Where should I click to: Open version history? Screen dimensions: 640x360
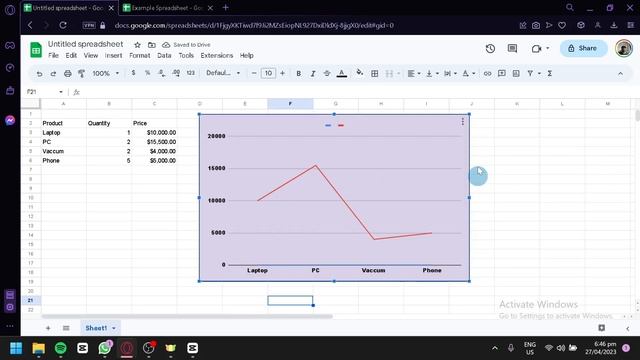(x=490, y=49)
